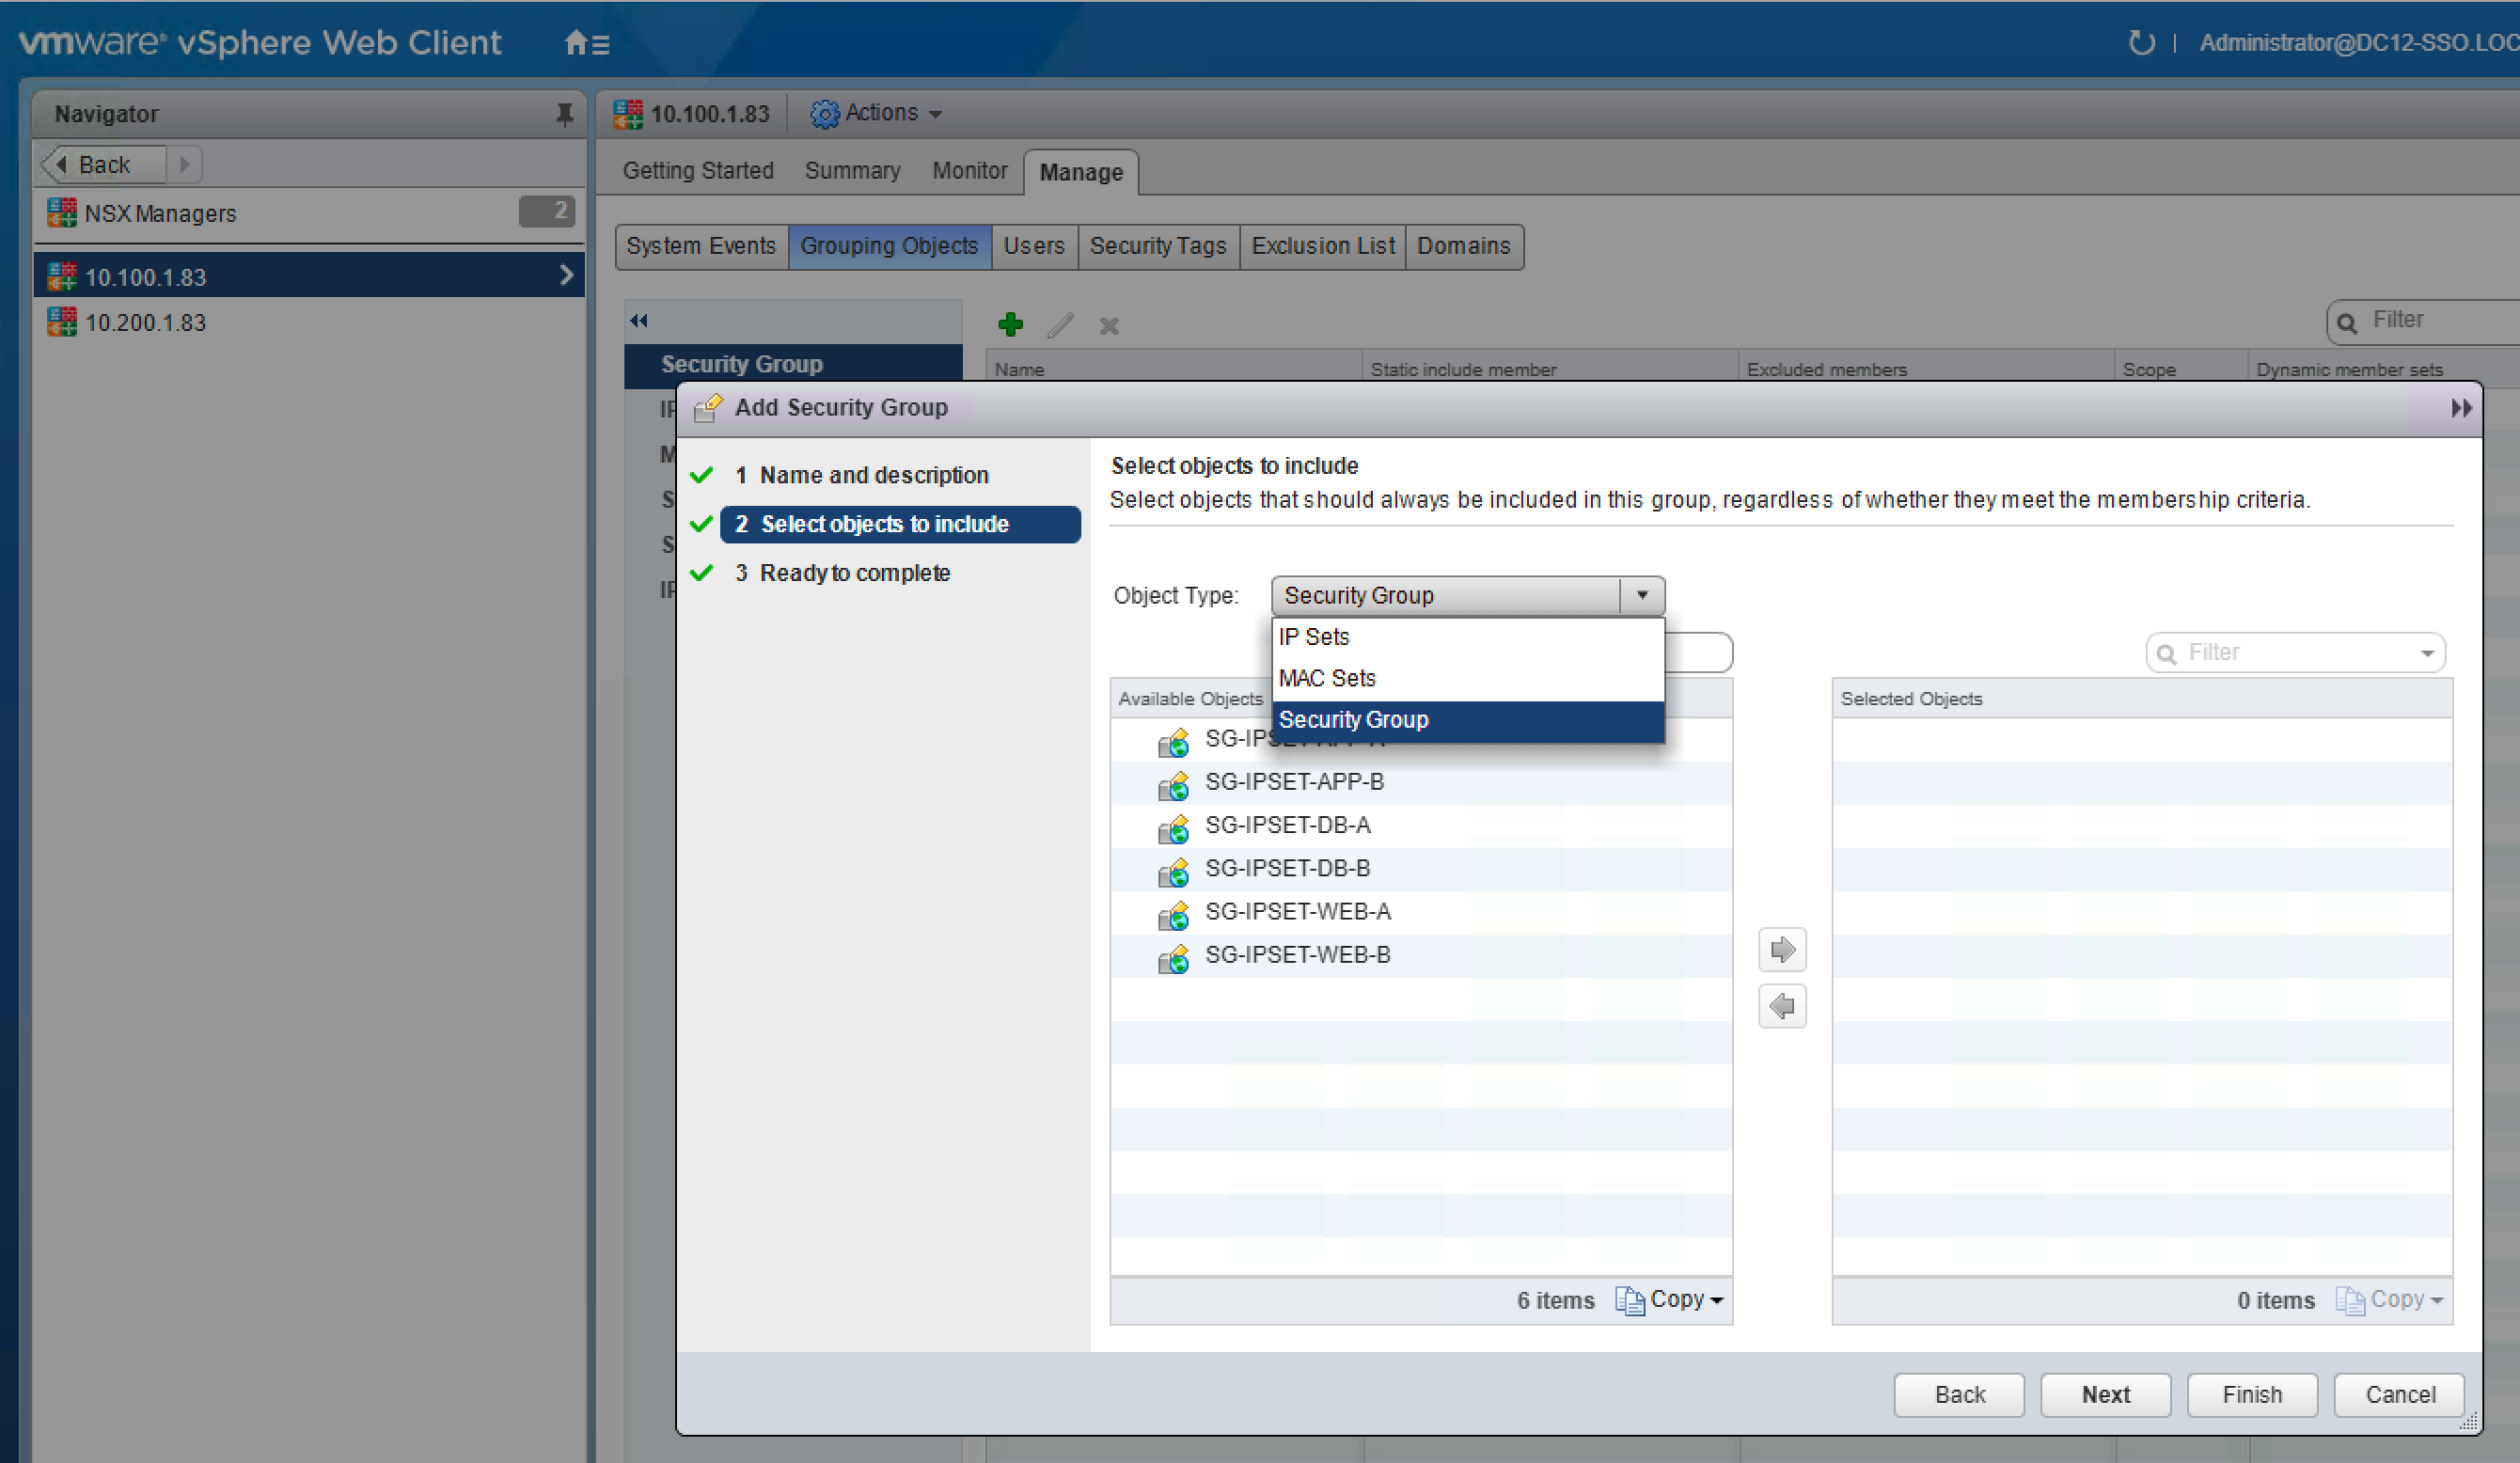Viewport: 2520px width, 1463px height.
Task: Select IP Sets from dropdown list
Action: pyautogui.click(x=1314, y=637)
